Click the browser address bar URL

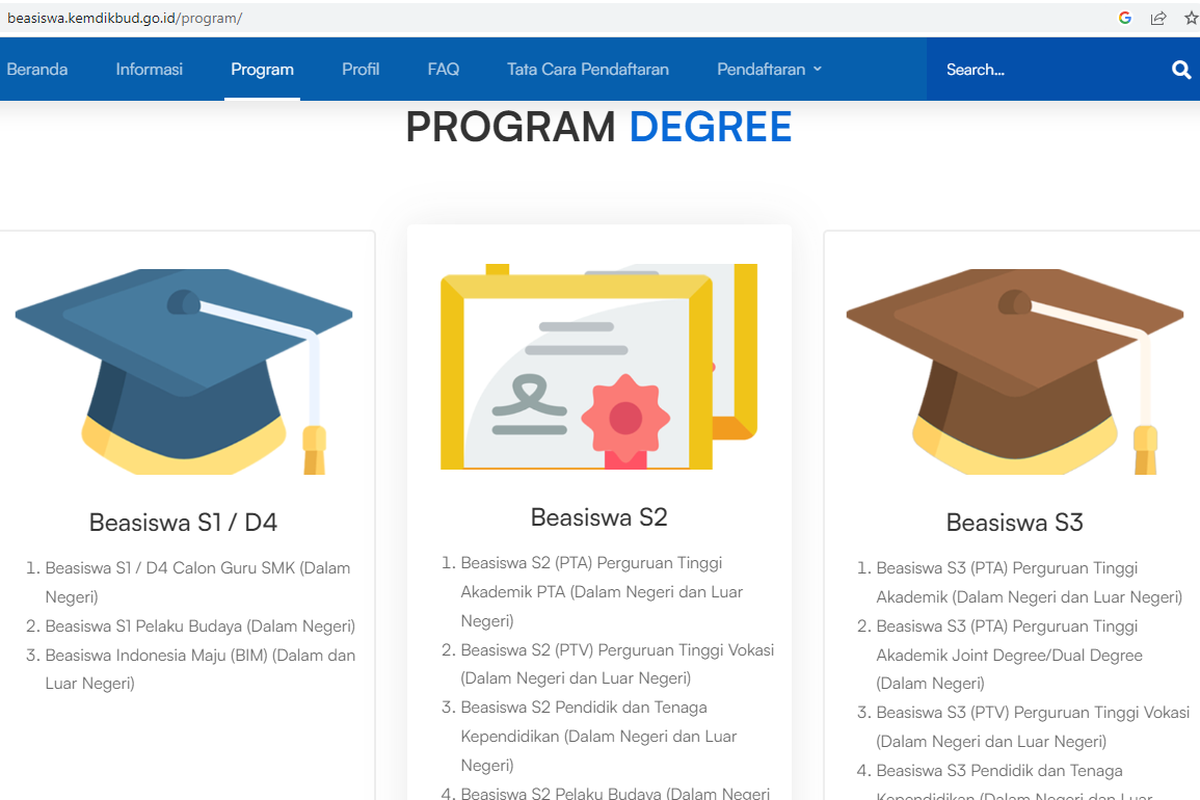tap(125, 18)
